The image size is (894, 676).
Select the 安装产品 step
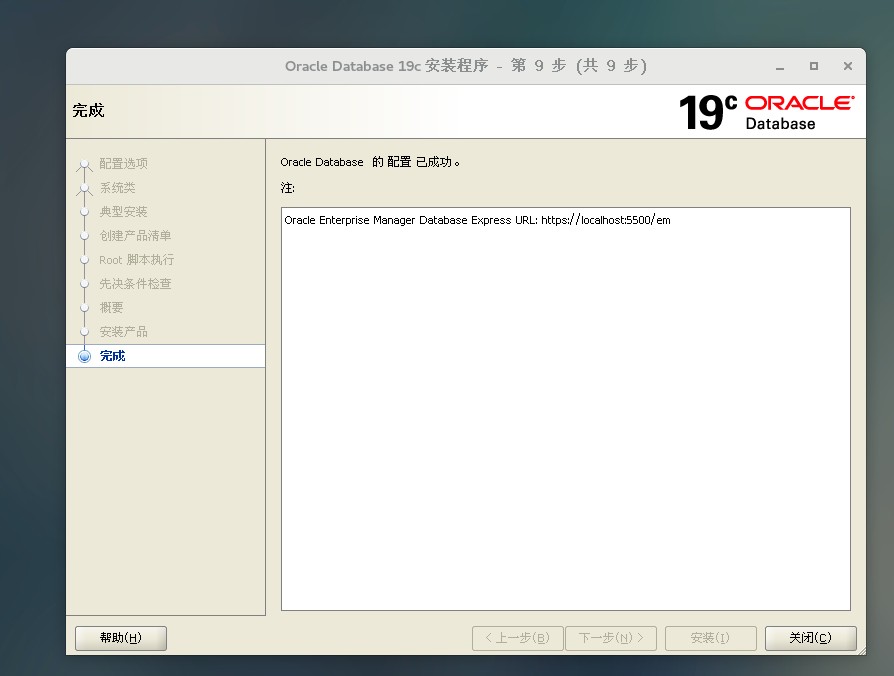point(123,332)
